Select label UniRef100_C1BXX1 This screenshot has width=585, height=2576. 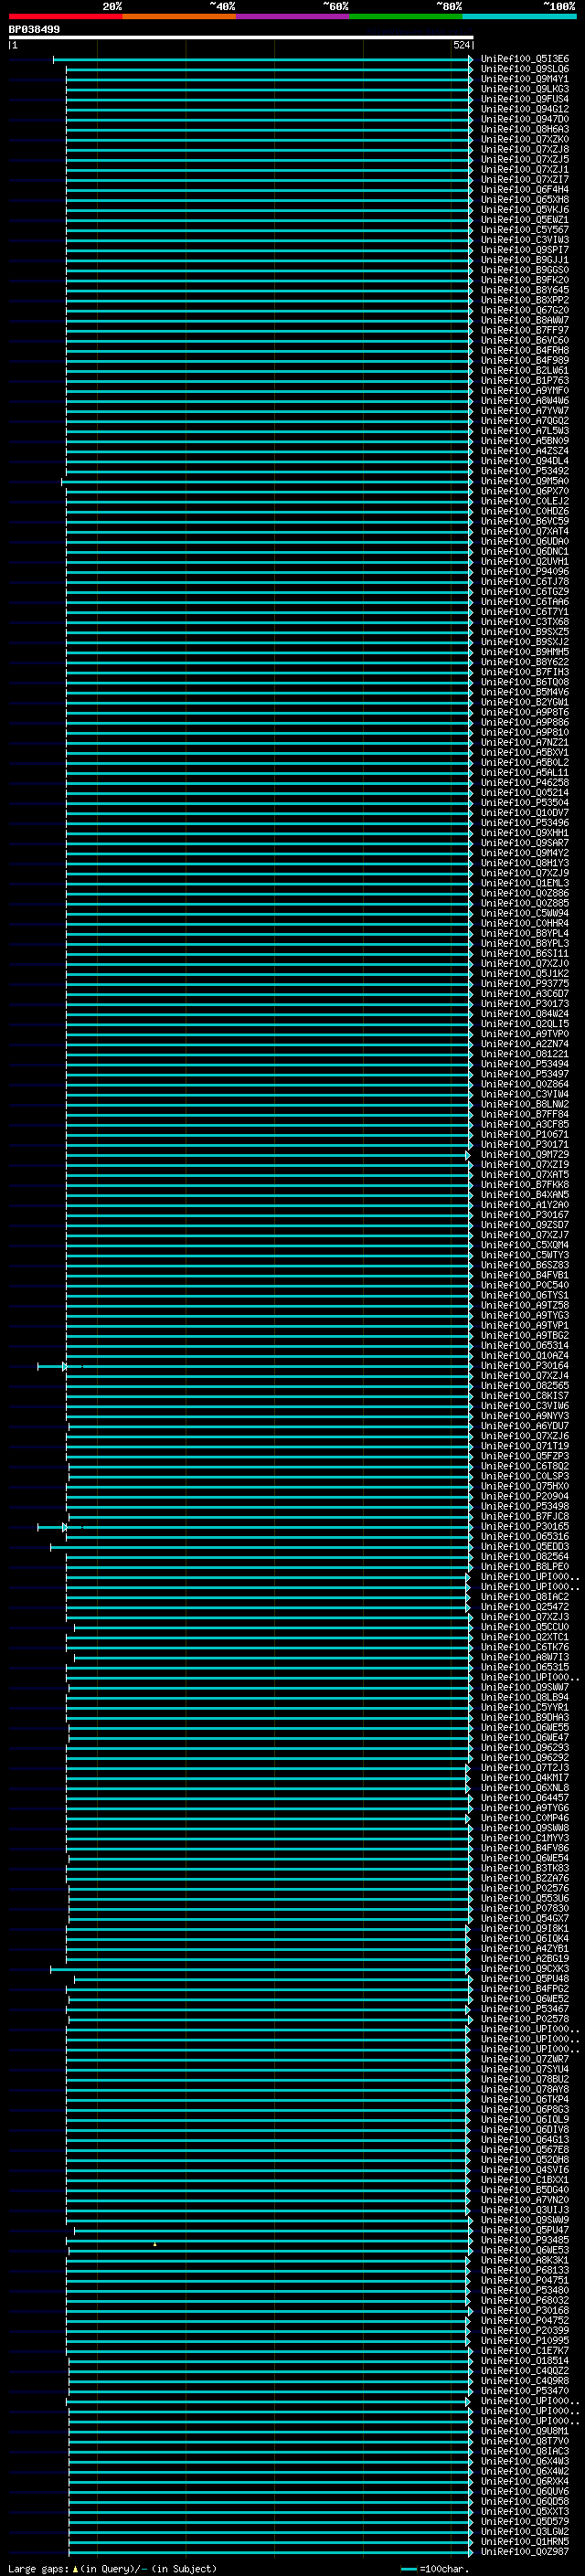point(525,2180)
